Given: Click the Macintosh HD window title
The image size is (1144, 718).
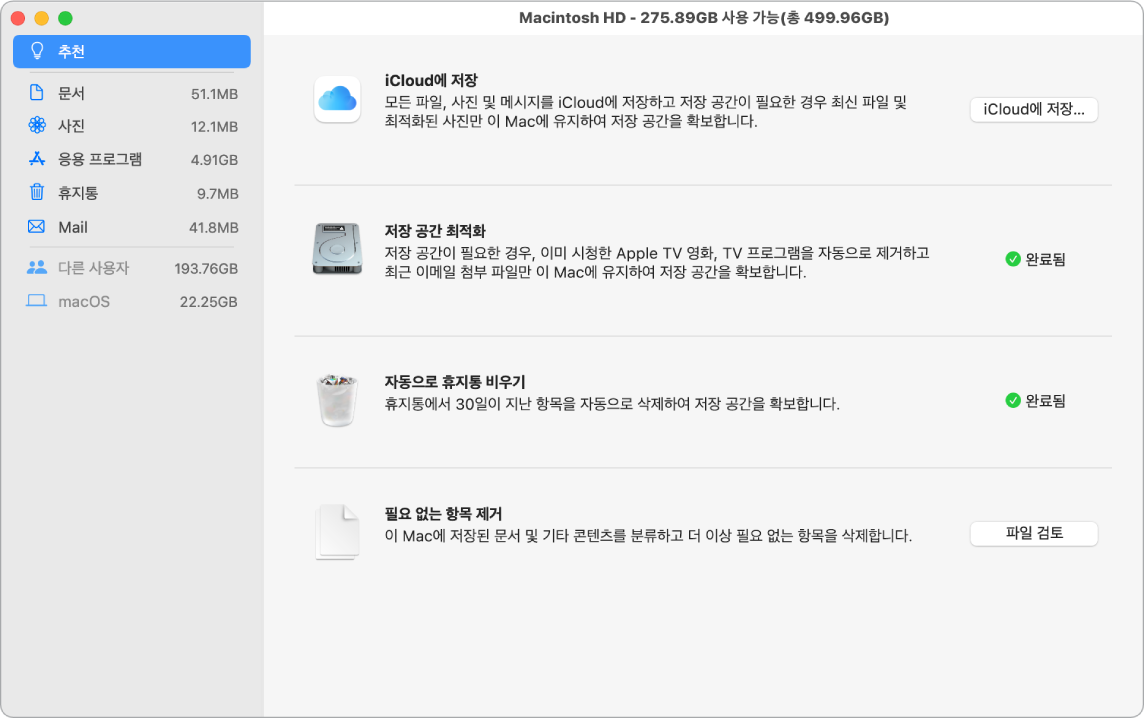Looking at the screenshot, I should point(704,18).
